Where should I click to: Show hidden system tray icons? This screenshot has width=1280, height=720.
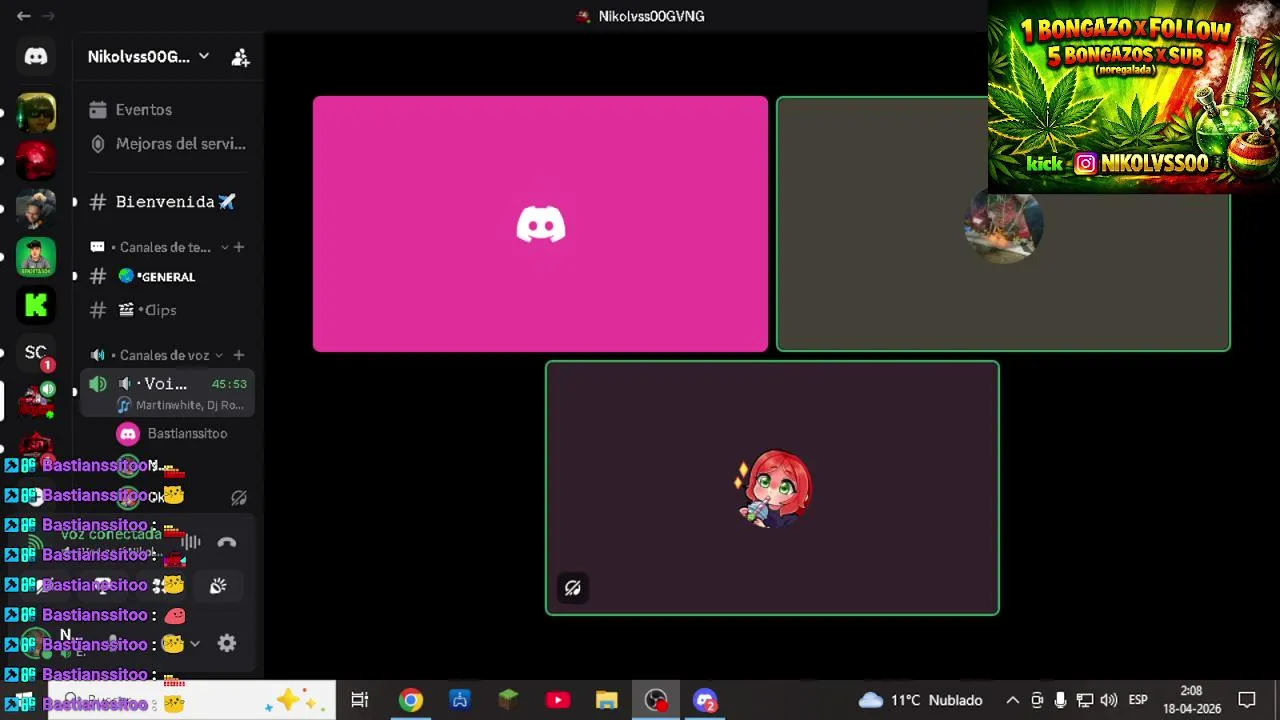1012,700
